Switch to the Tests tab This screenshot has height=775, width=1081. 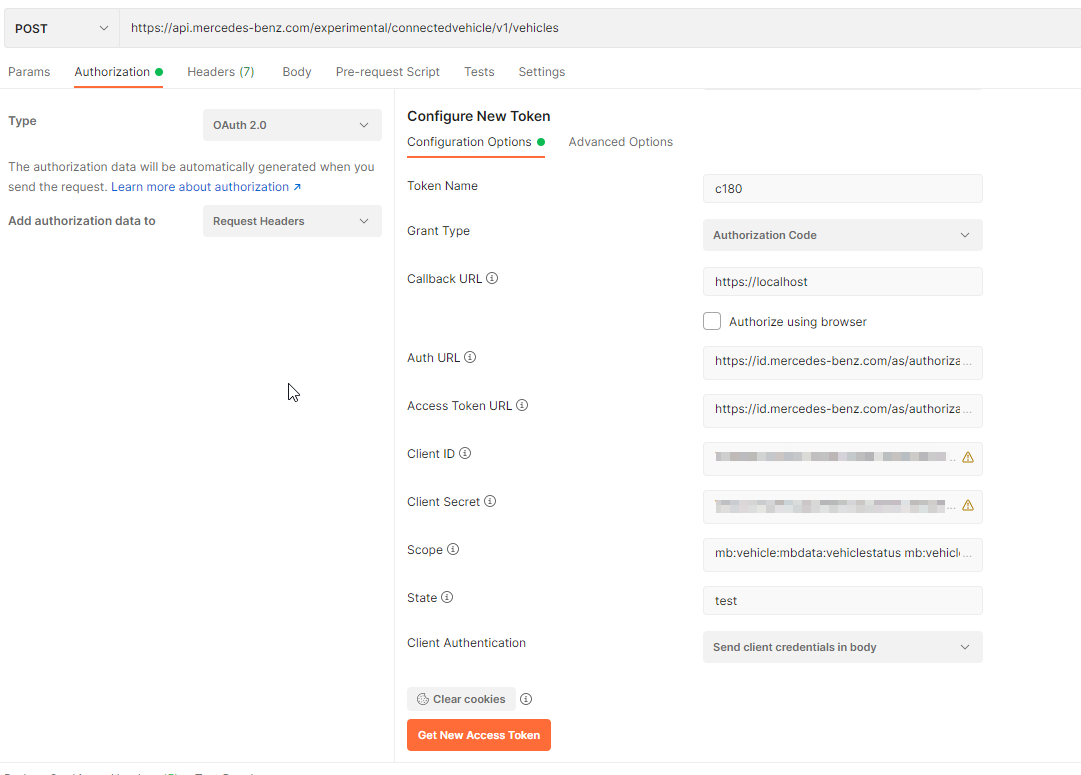[479, 72]
